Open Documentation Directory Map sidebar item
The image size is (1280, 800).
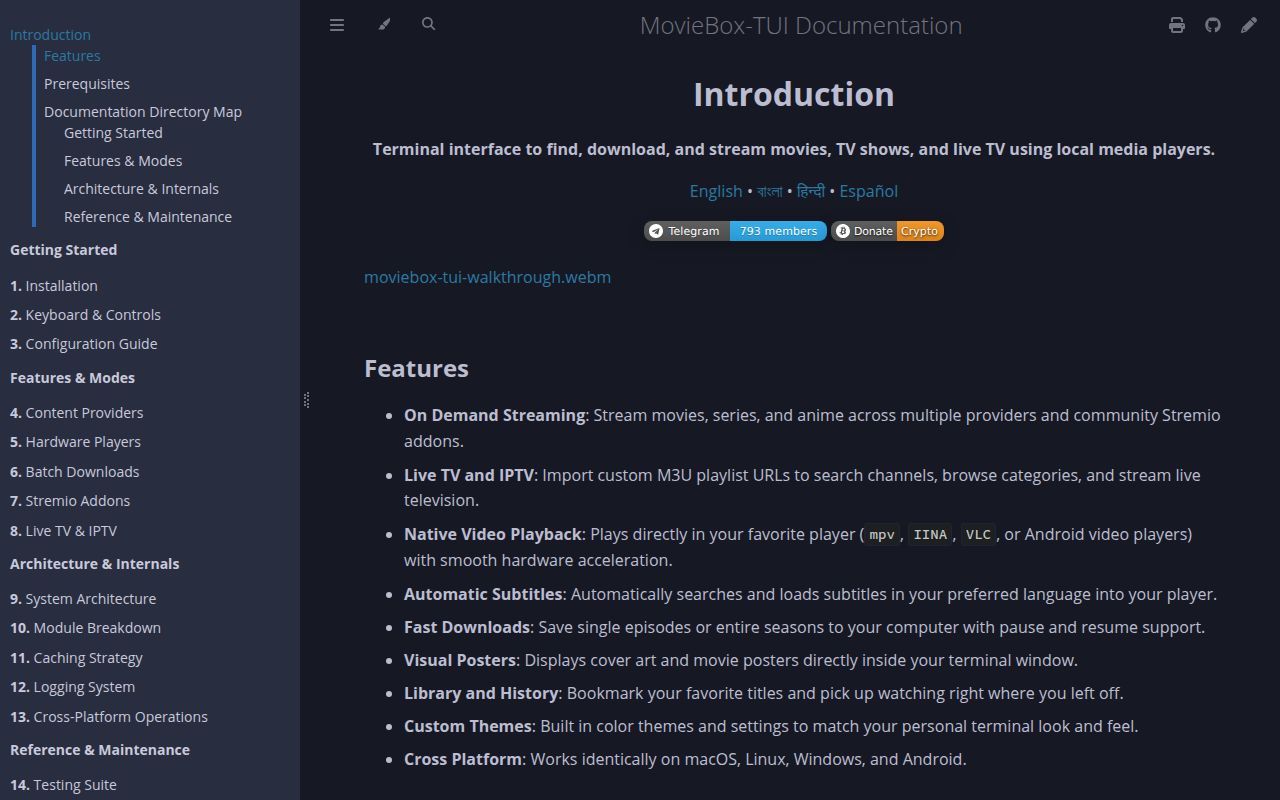tap(143, 112)
